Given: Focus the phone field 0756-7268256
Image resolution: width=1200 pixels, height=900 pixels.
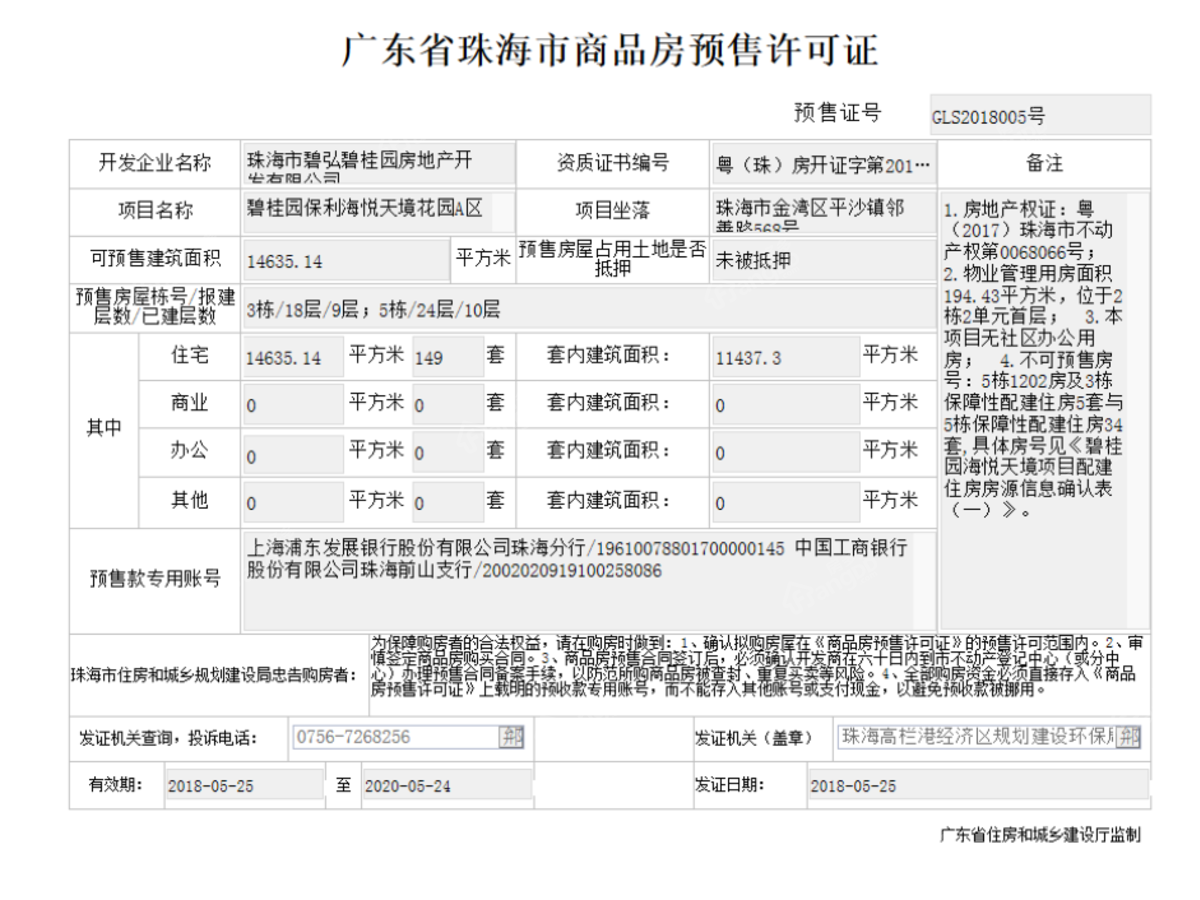Looking at the screenshot, I should [x=408, y=737].
